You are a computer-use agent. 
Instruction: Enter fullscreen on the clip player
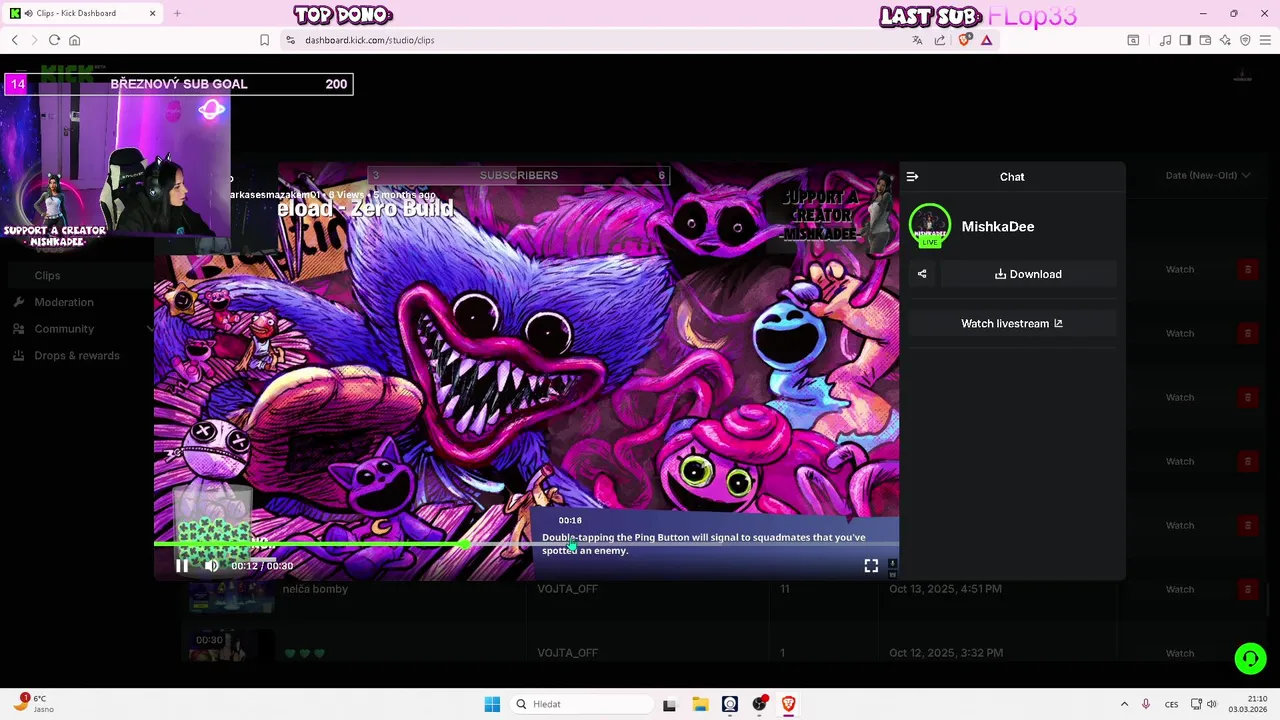point(871,566)
